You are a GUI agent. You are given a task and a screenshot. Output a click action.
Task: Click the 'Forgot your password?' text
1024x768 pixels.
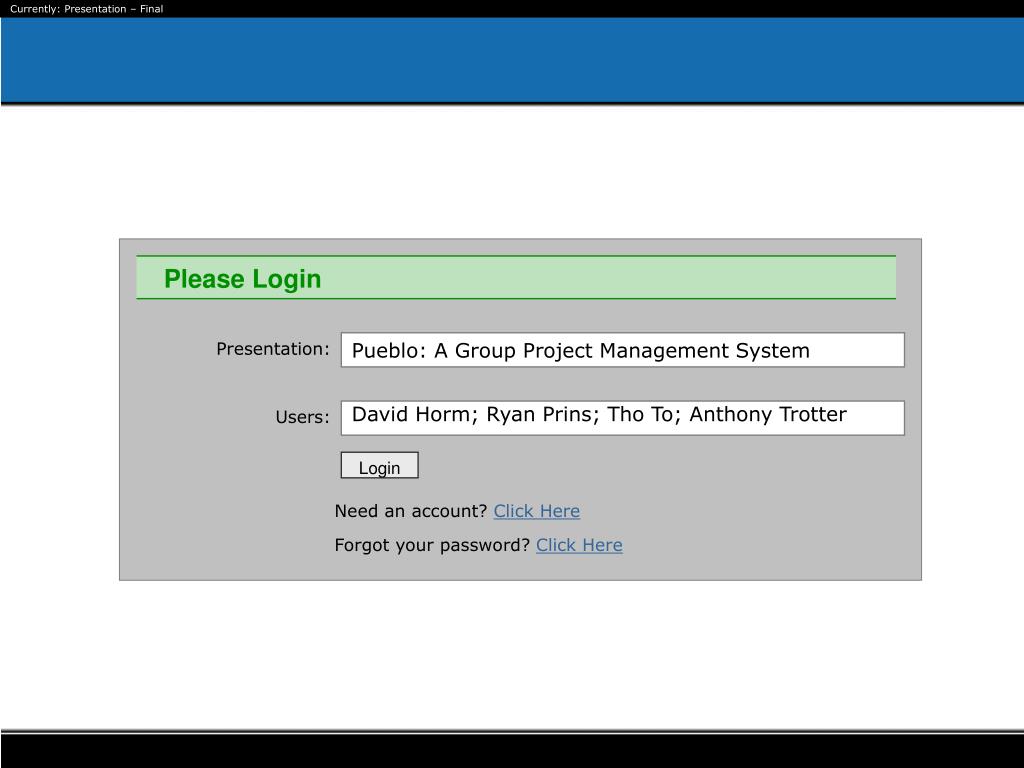pos(432,545)
